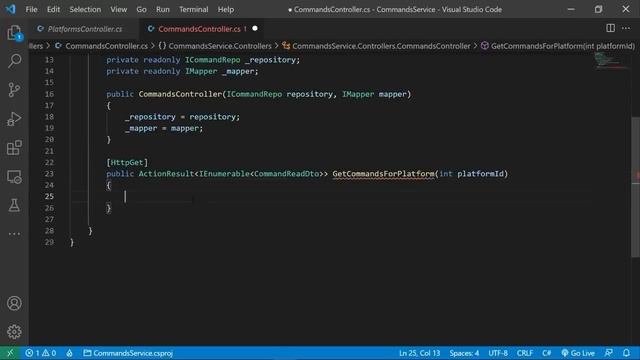Image resolution: width=640 pixels, height=360 pixels.
Task: Click CommandsController constructor name on line 16
Action: 180,94
